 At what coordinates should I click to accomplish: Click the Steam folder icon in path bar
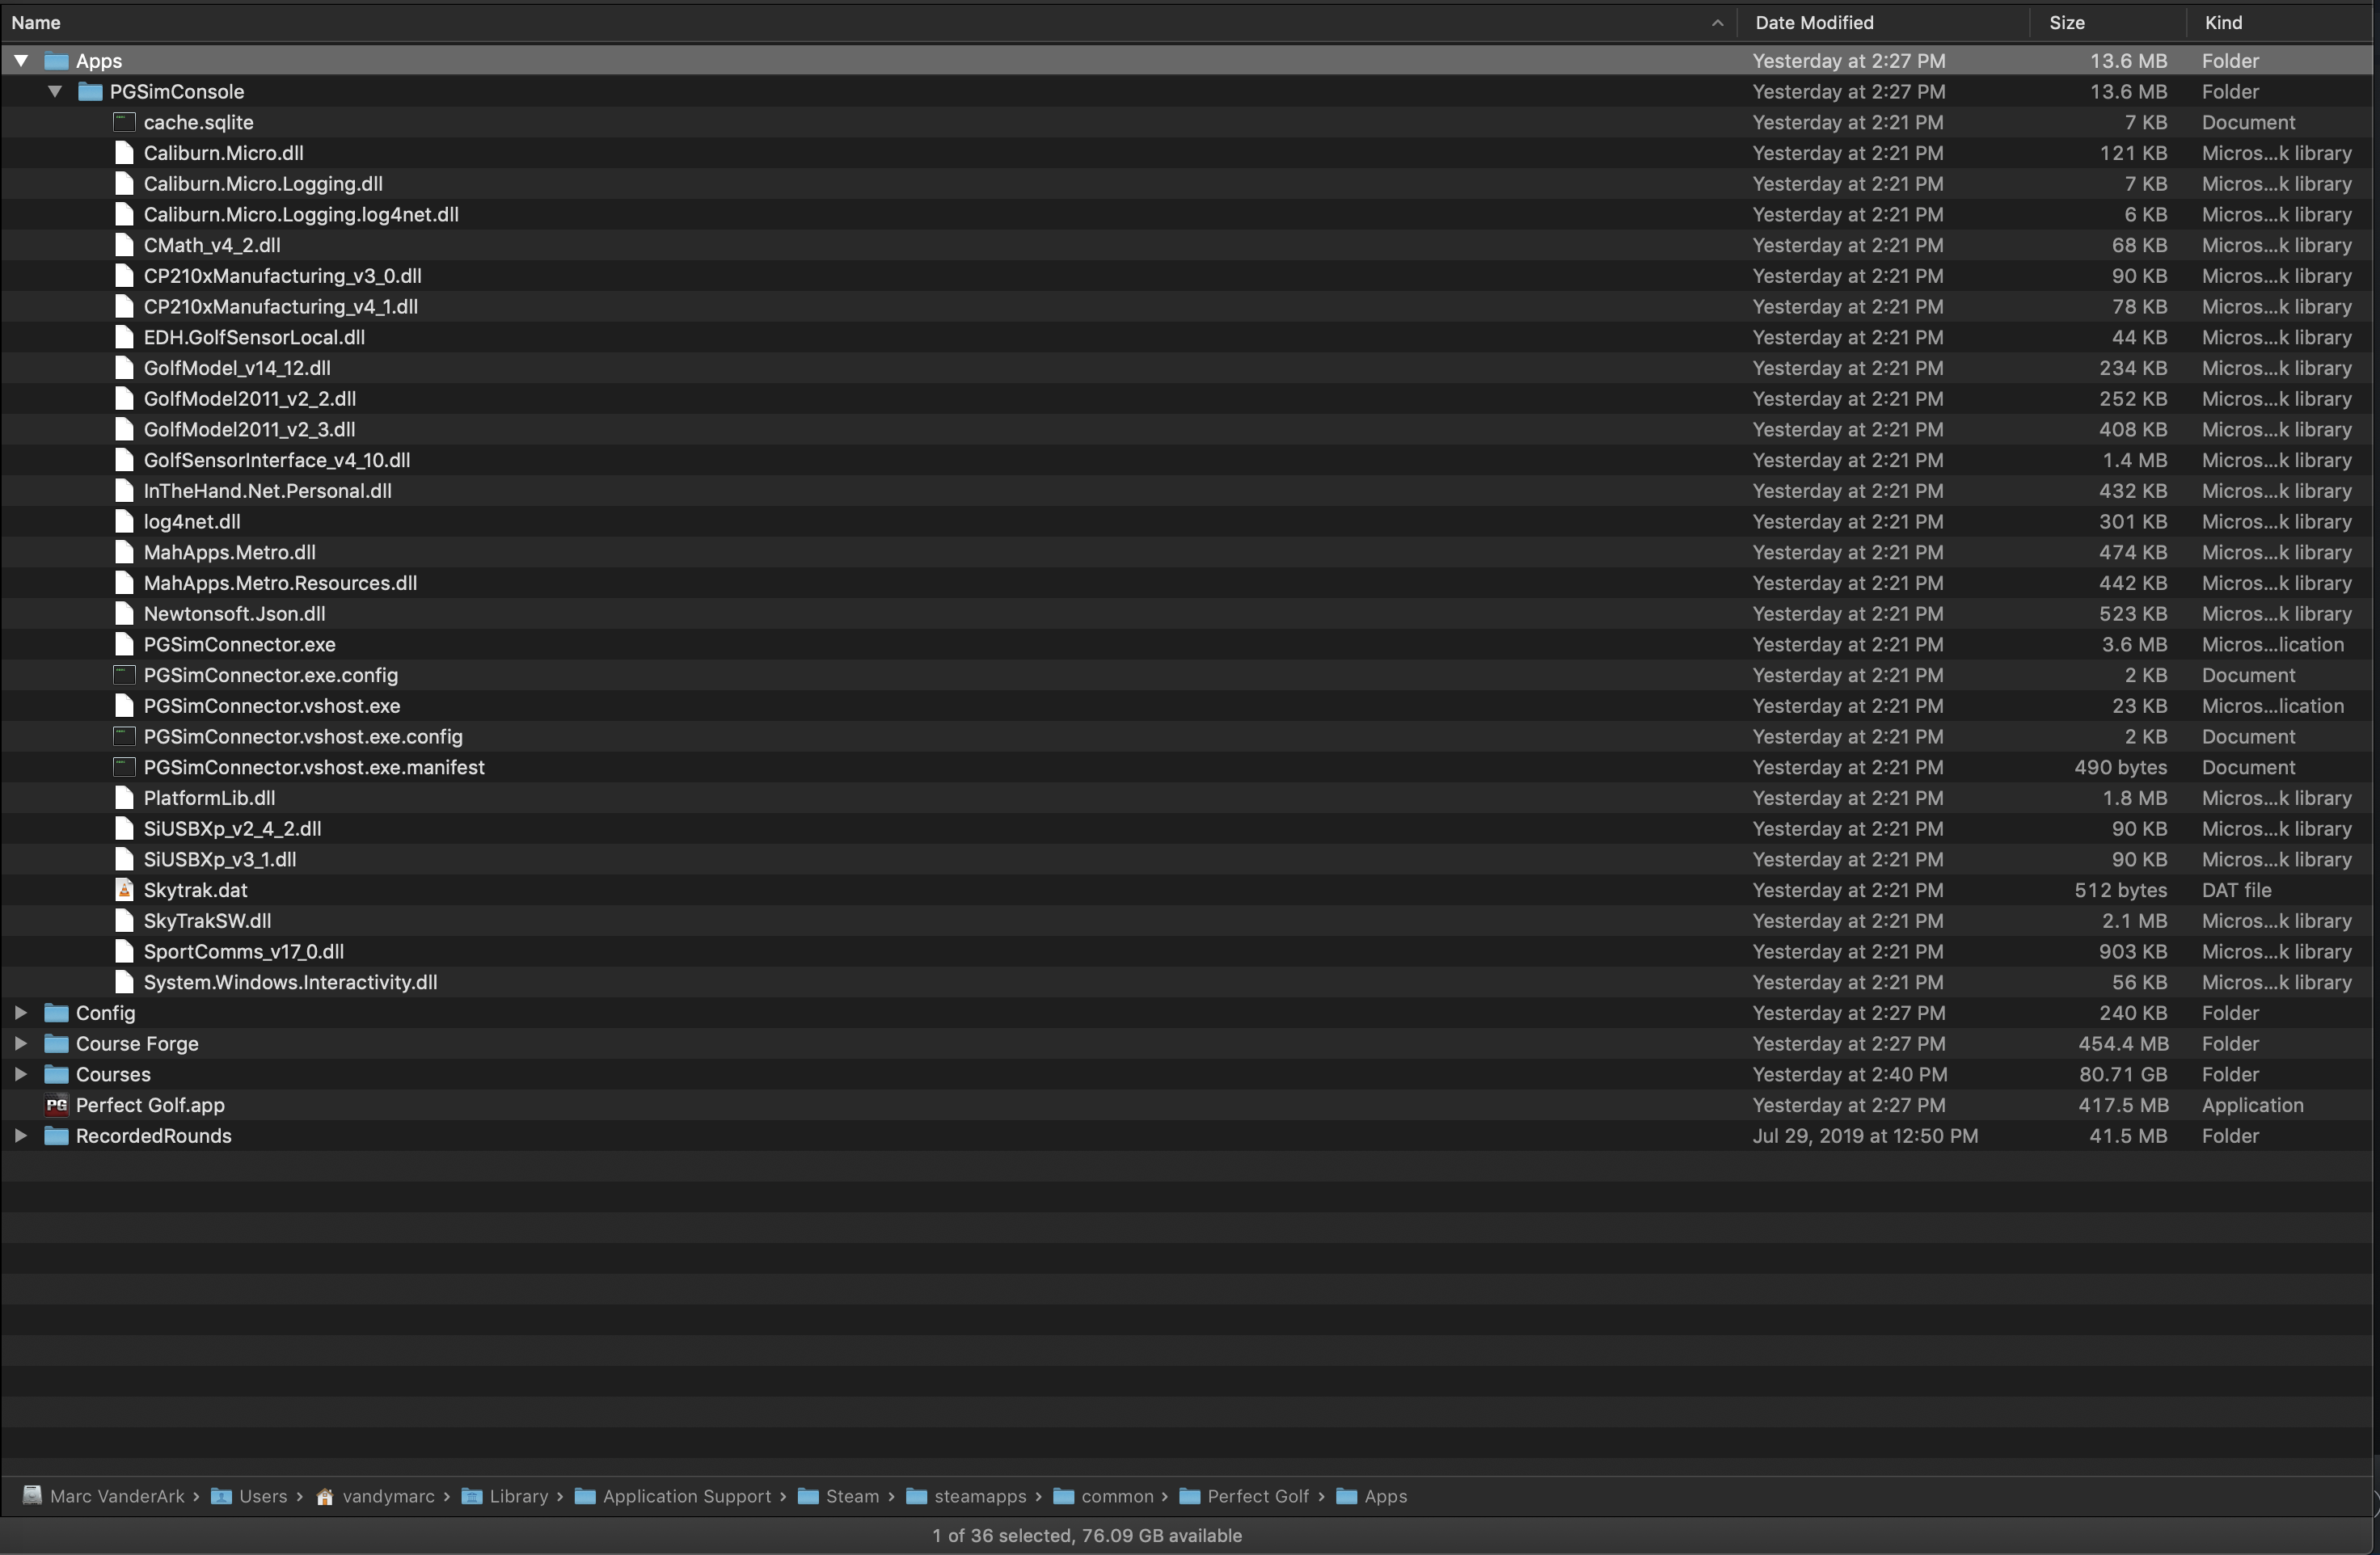[x=808, y=1496]
